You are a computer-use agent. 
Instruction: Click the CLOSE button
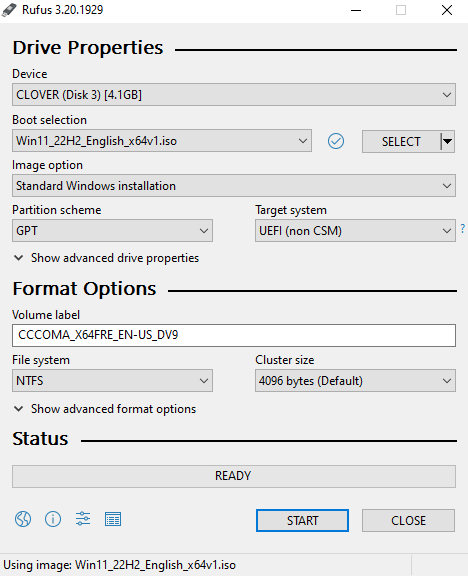pyautogui.click(x=408, y=520)
